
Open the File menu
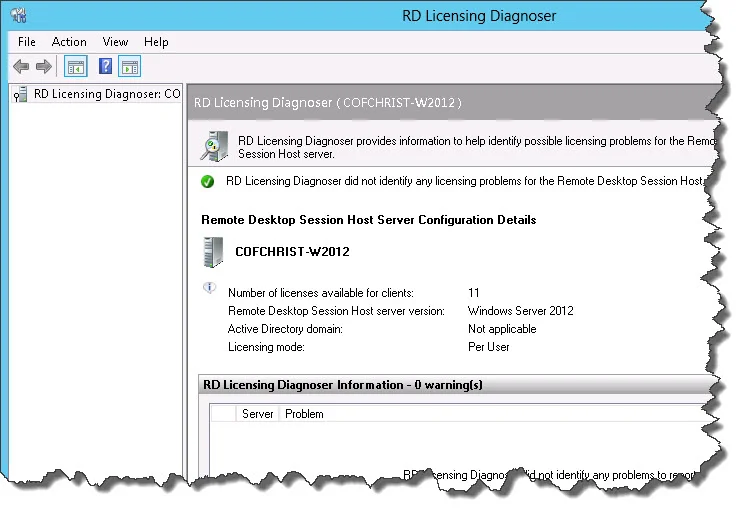tap(27, 42)
